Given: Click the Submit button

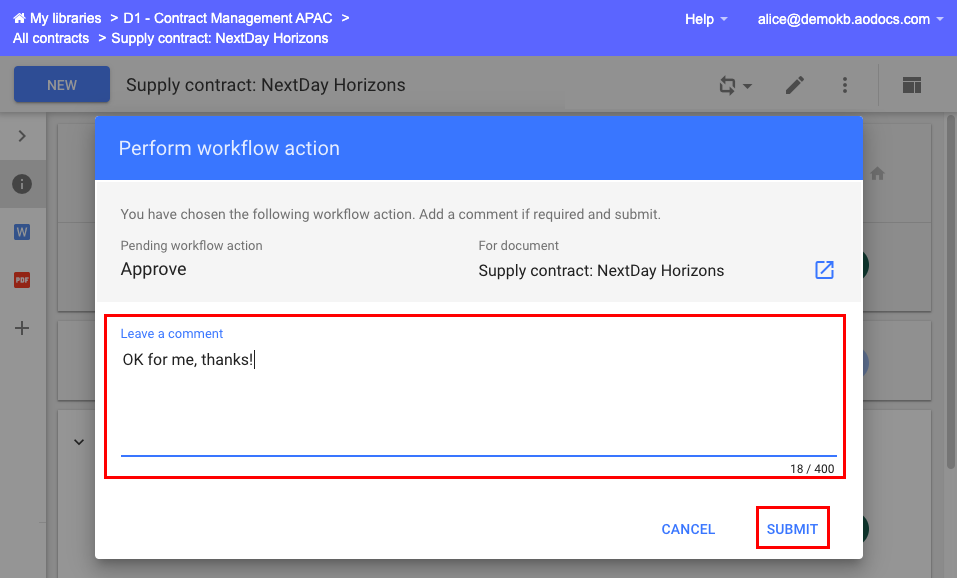Looking at the screenshot, I should 792,529.
